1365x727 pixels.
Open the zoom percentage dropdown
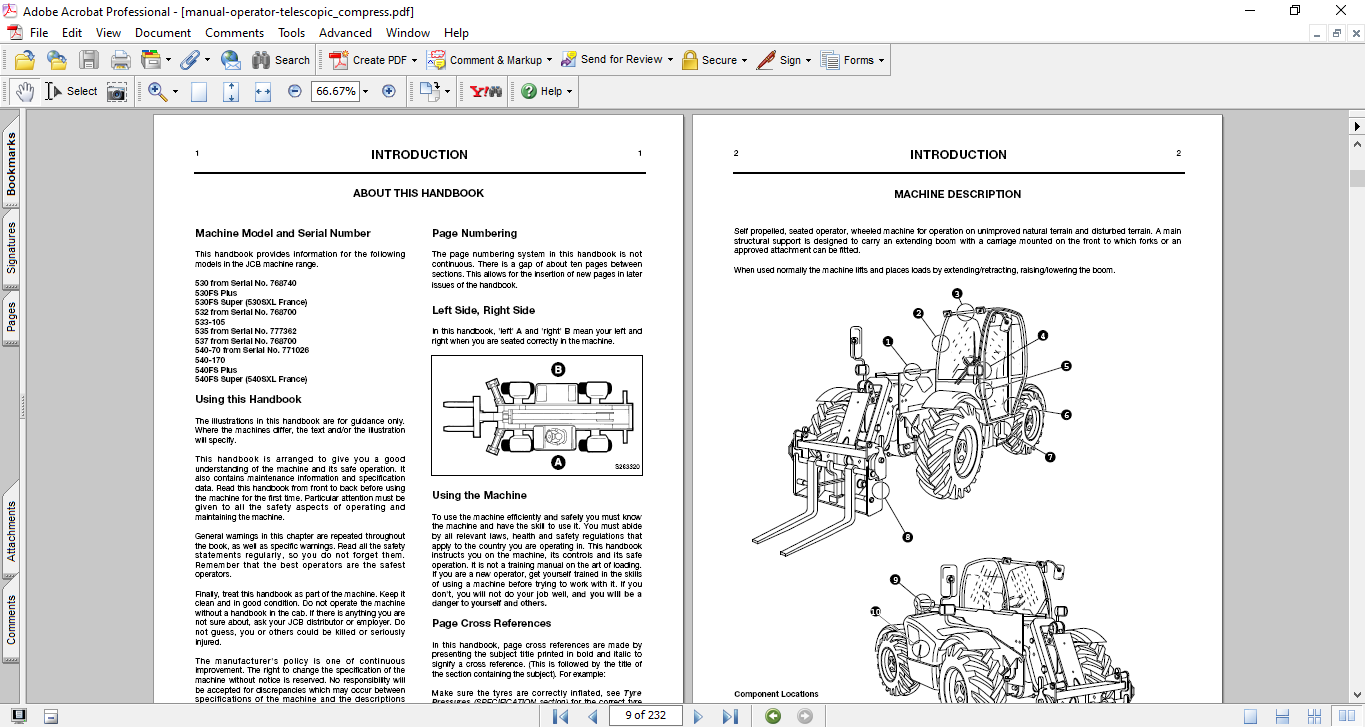pos(365,91)
